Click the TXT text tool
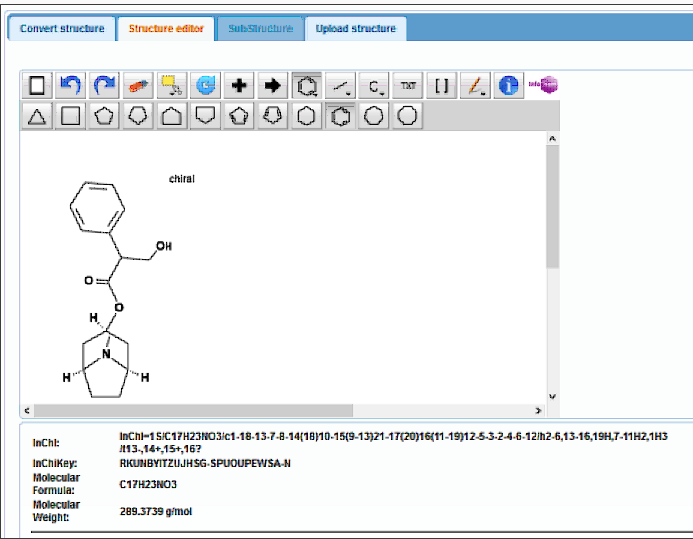This screenshot has height=539, width=693. (x=407, y=85)
